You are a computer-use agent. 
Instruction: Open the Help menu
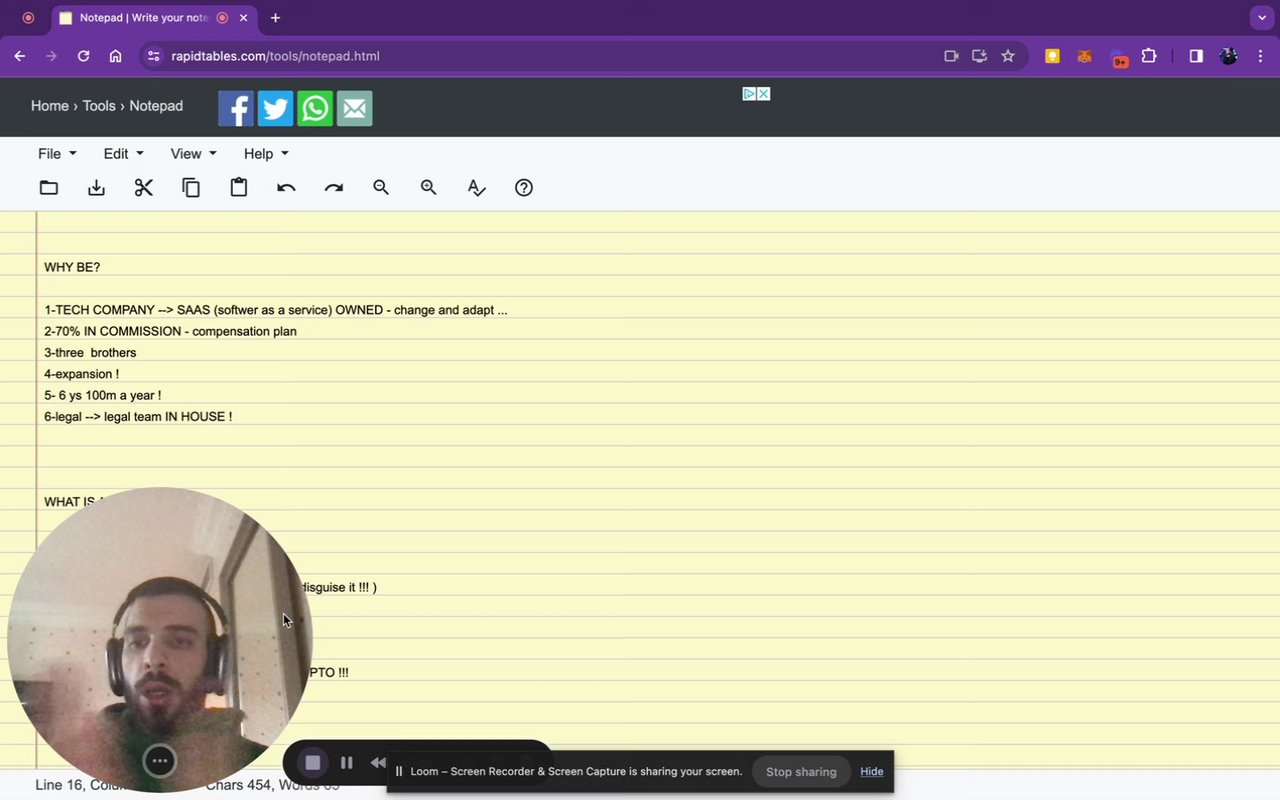[x=266, y=153]
